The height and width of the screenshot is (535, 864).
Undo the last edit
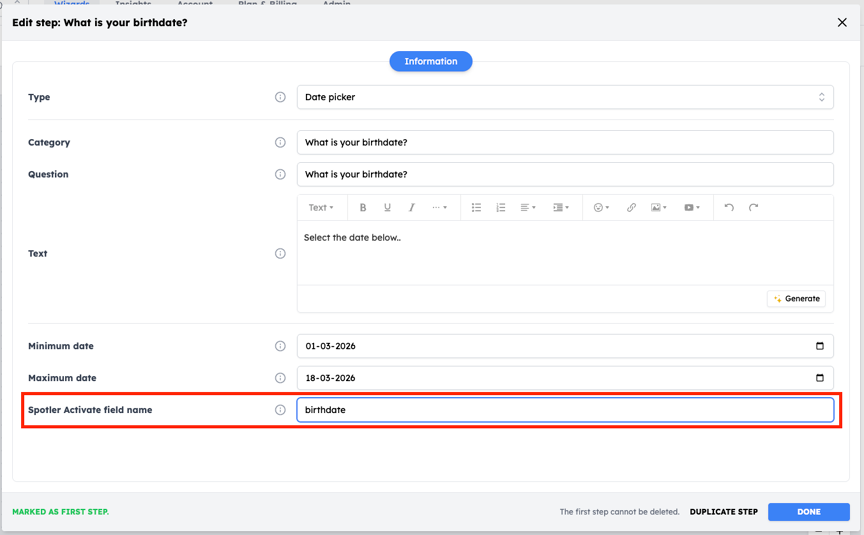[x=729, y=208]
